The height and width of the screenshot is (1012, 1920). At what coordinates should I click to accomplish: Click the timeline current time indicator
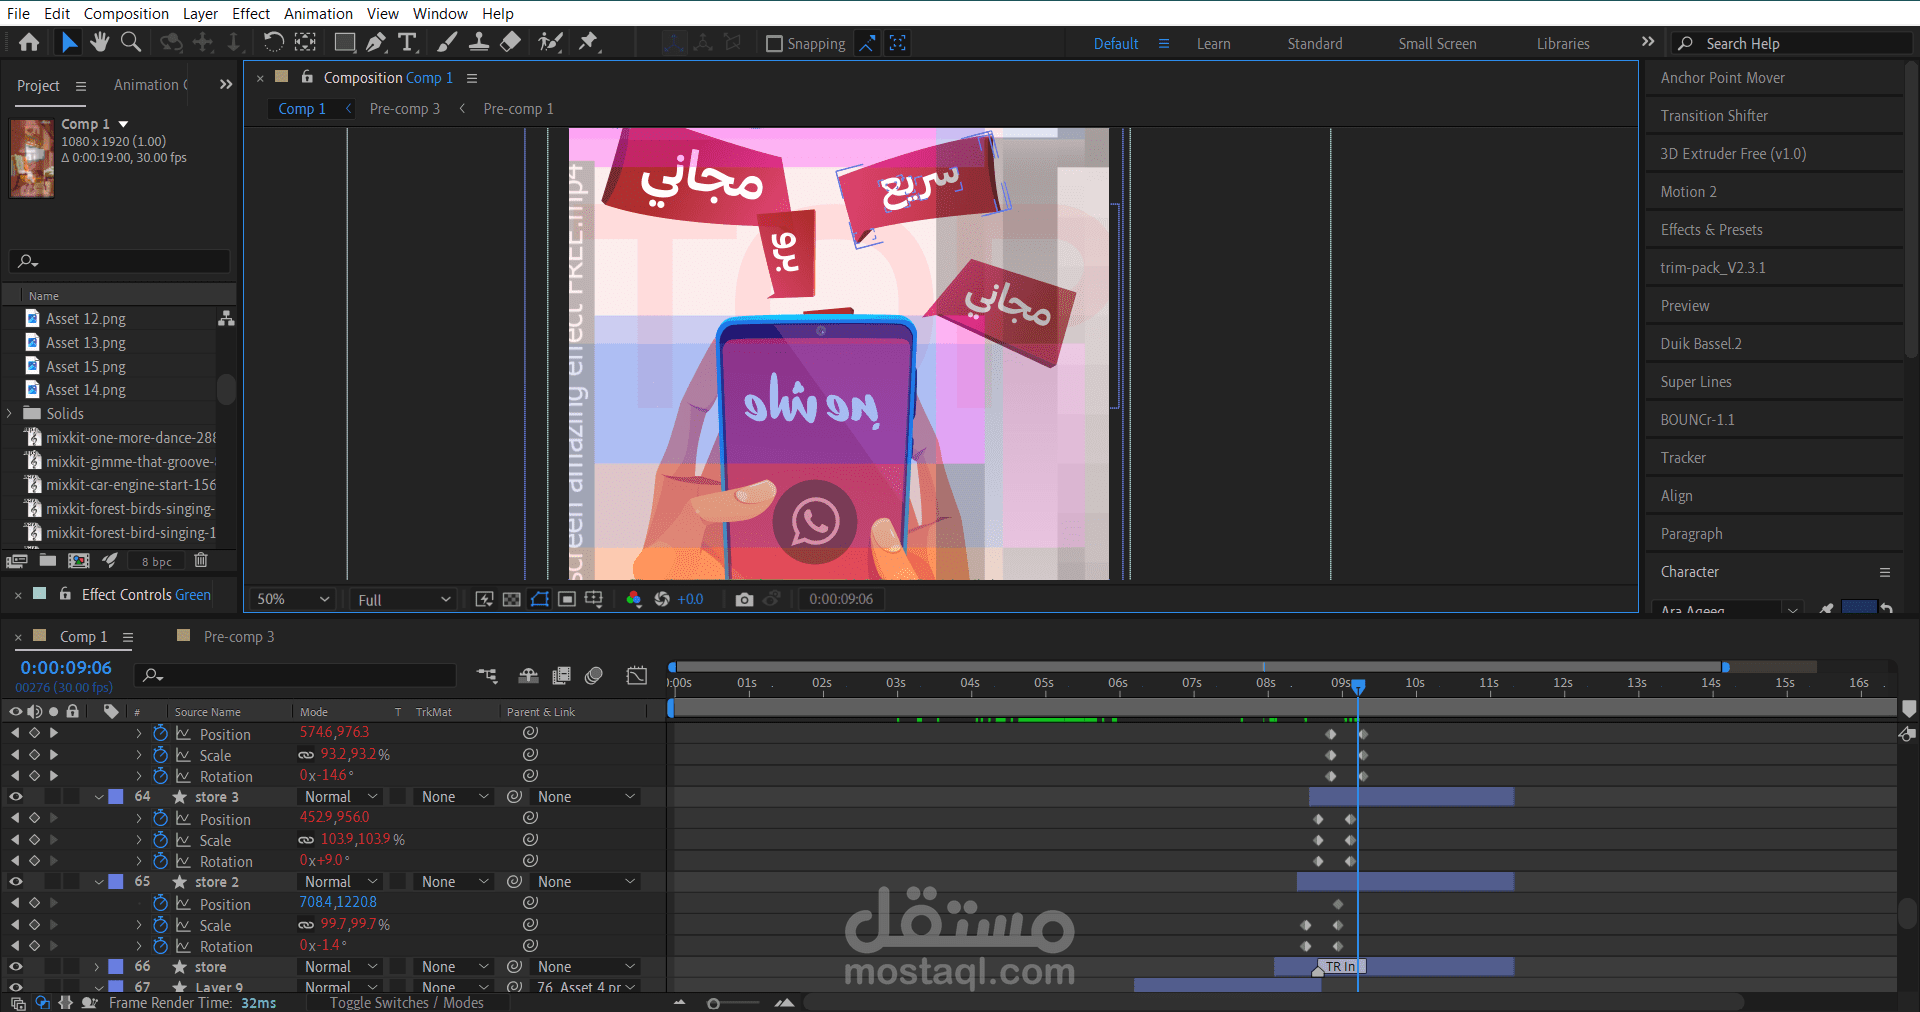click(x=1358, y=686)
